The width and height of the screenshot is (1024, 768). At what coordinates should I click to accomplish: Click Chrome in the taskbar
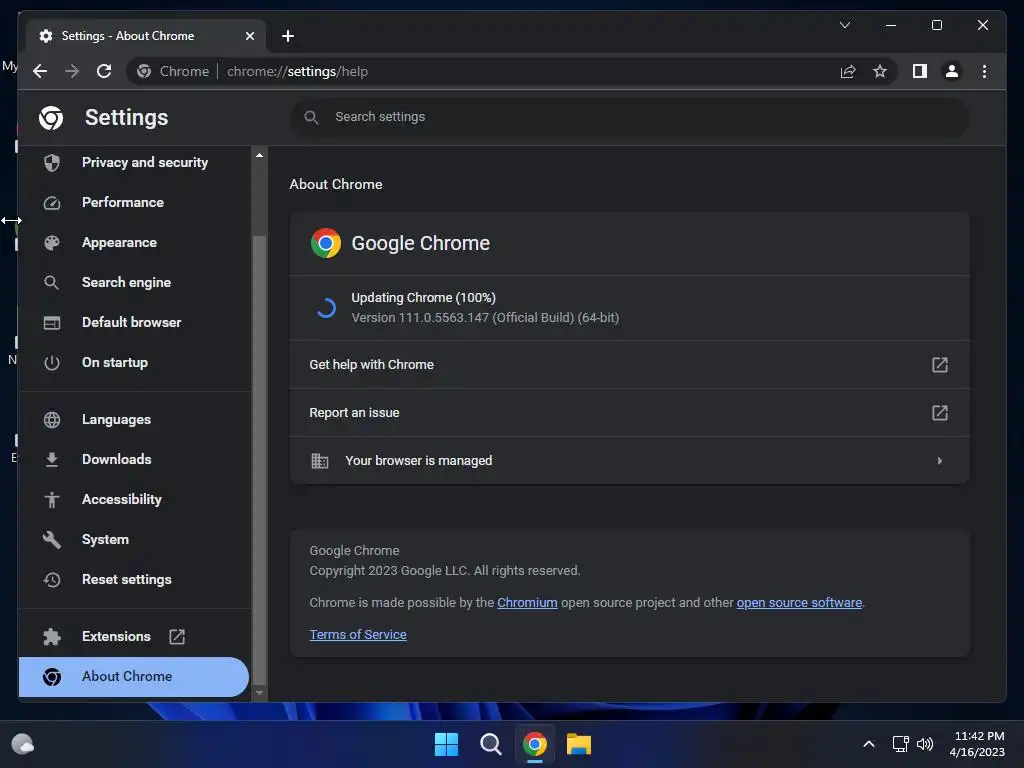point(535,744)
